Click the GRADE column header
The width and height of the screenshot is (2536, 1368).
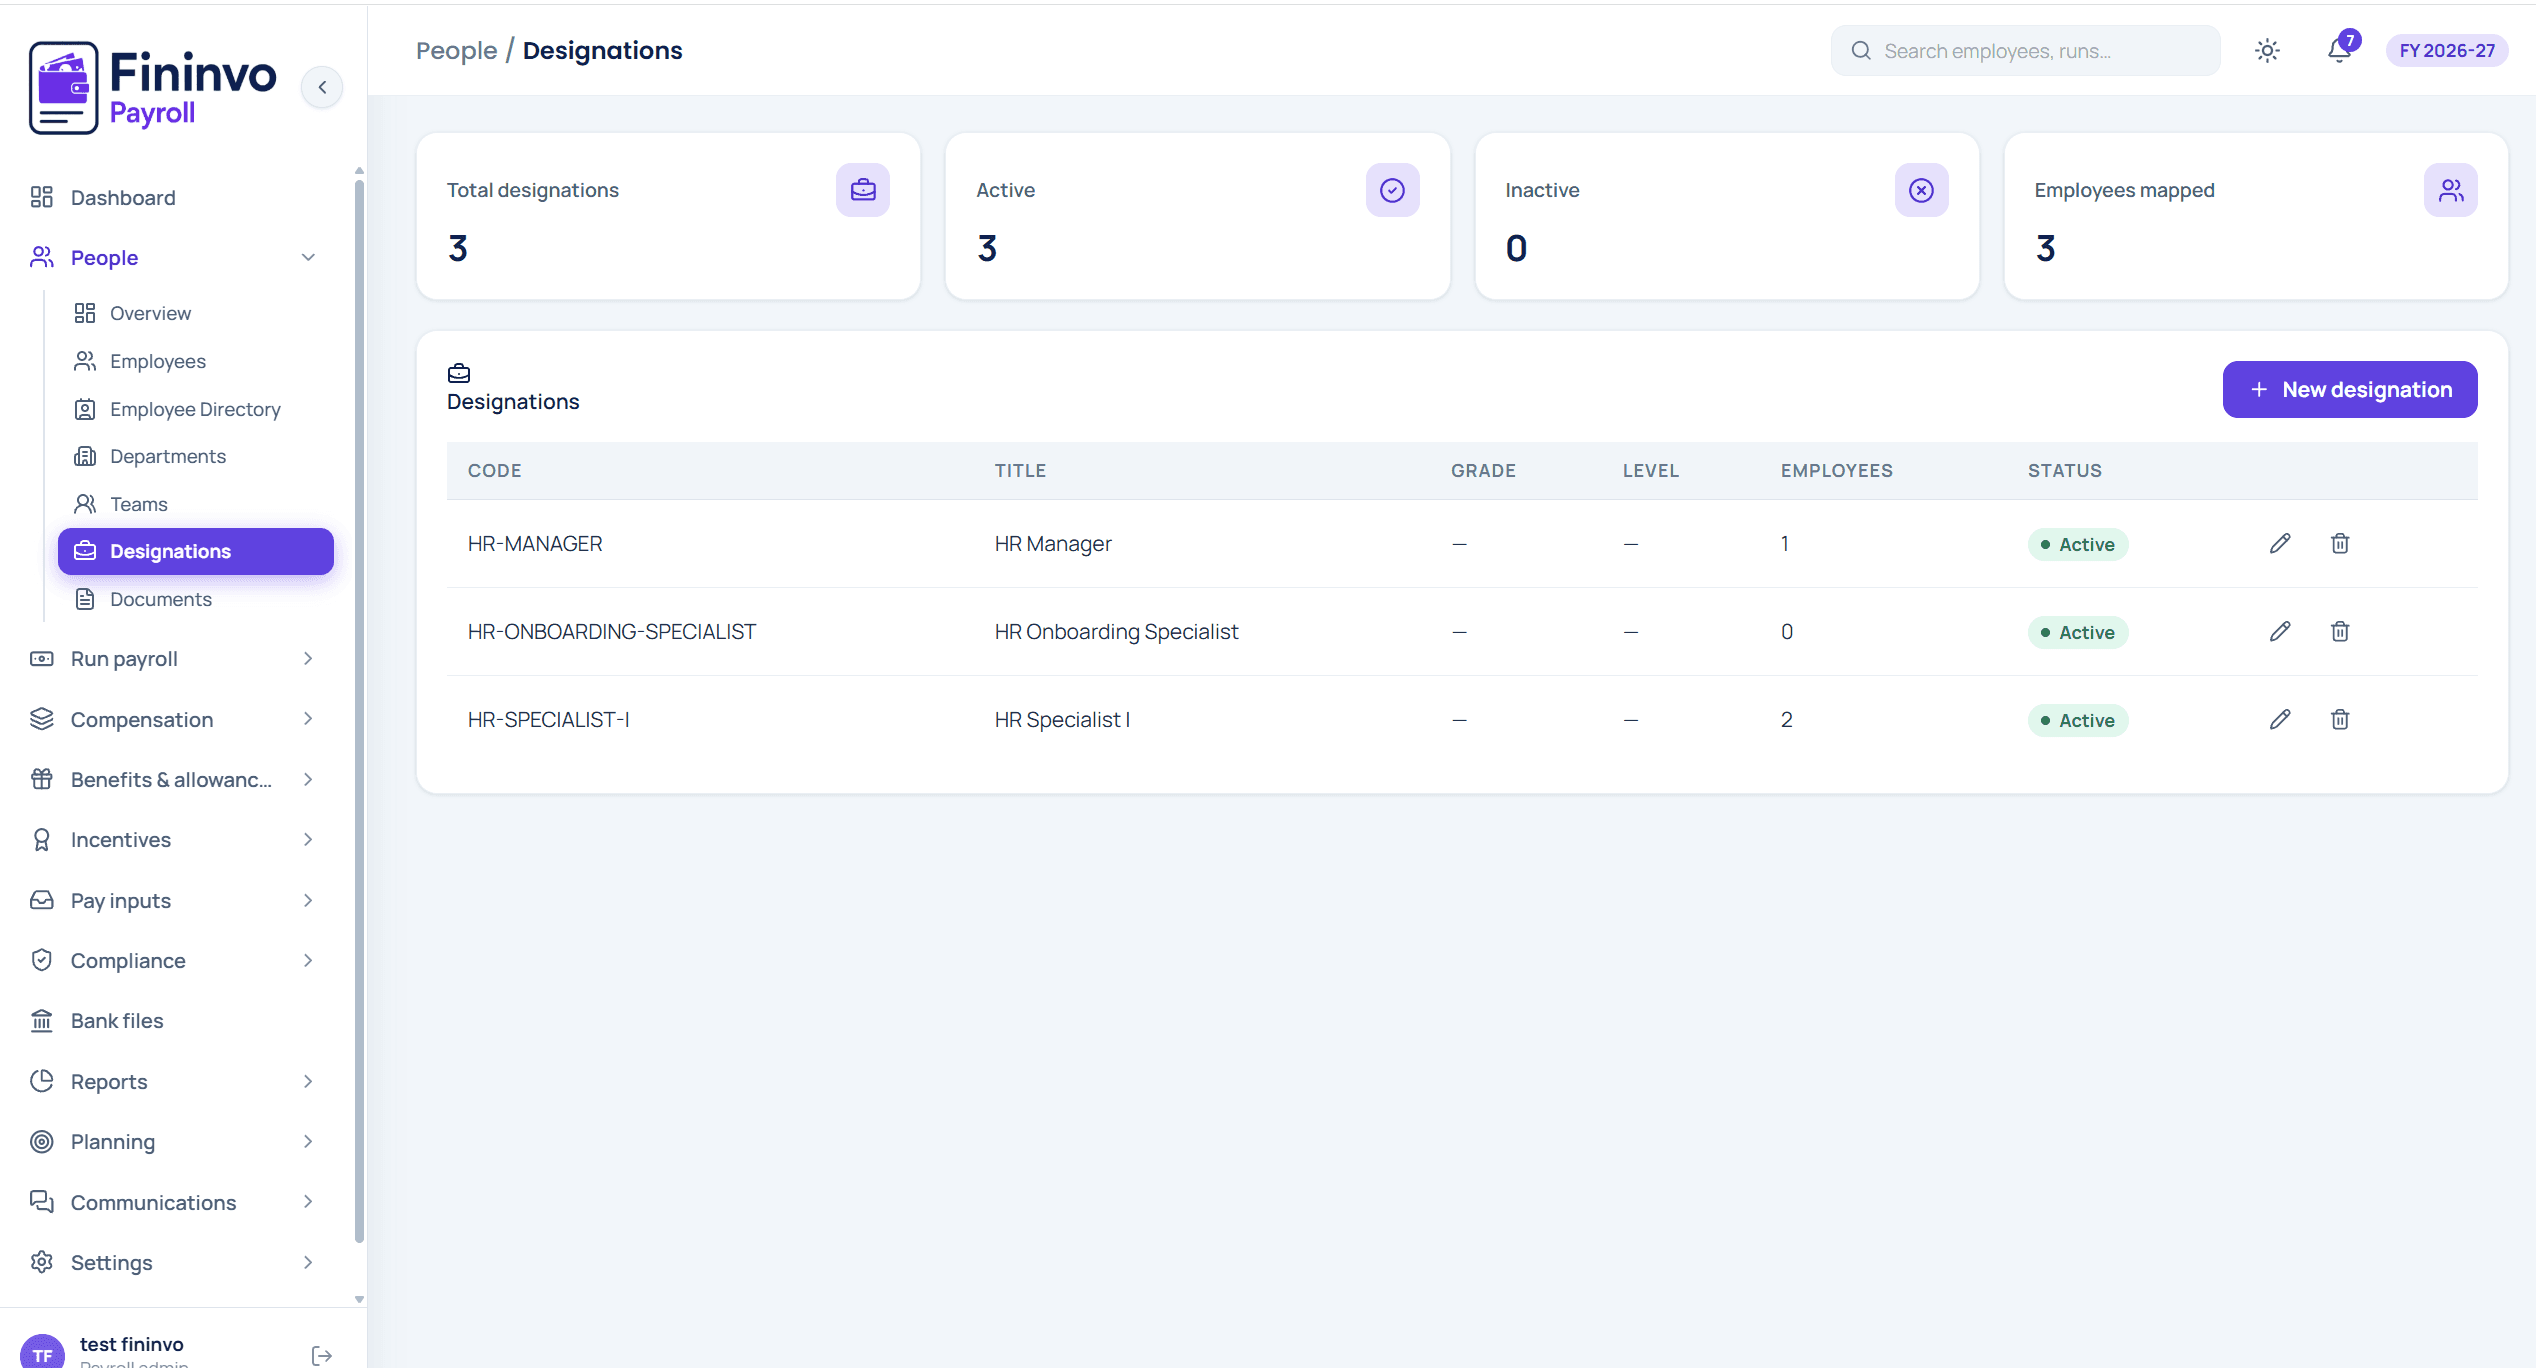[x=1483, y=470]
